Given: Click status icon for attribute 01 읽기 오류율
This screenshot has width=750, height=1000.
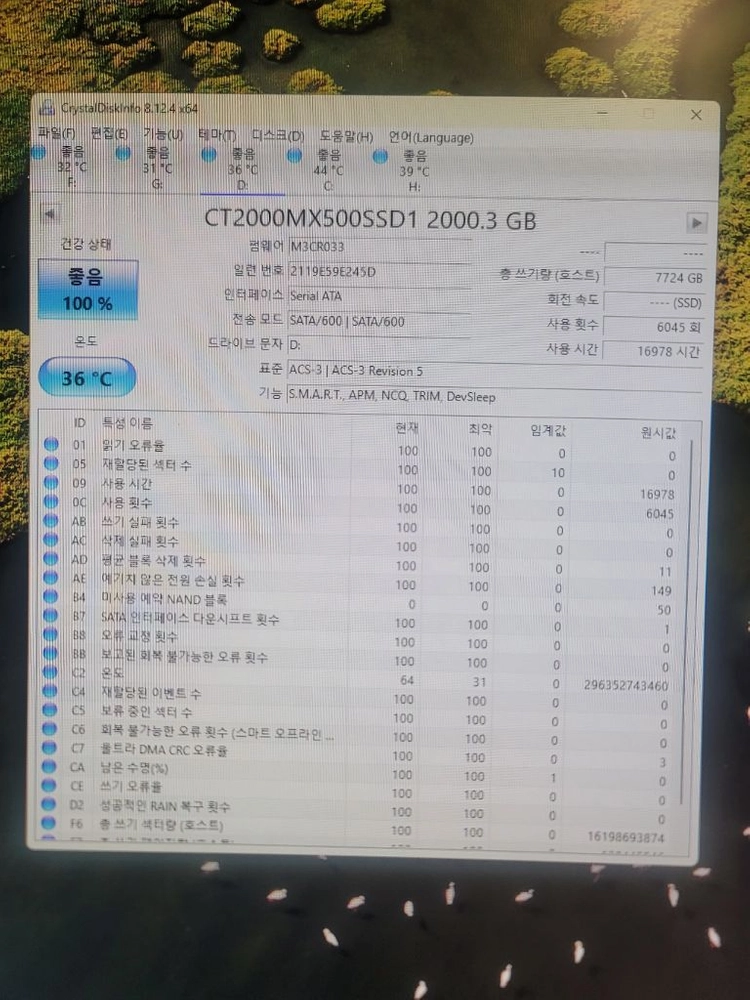Looking at the screenshot, I should [x=51, y=445].
